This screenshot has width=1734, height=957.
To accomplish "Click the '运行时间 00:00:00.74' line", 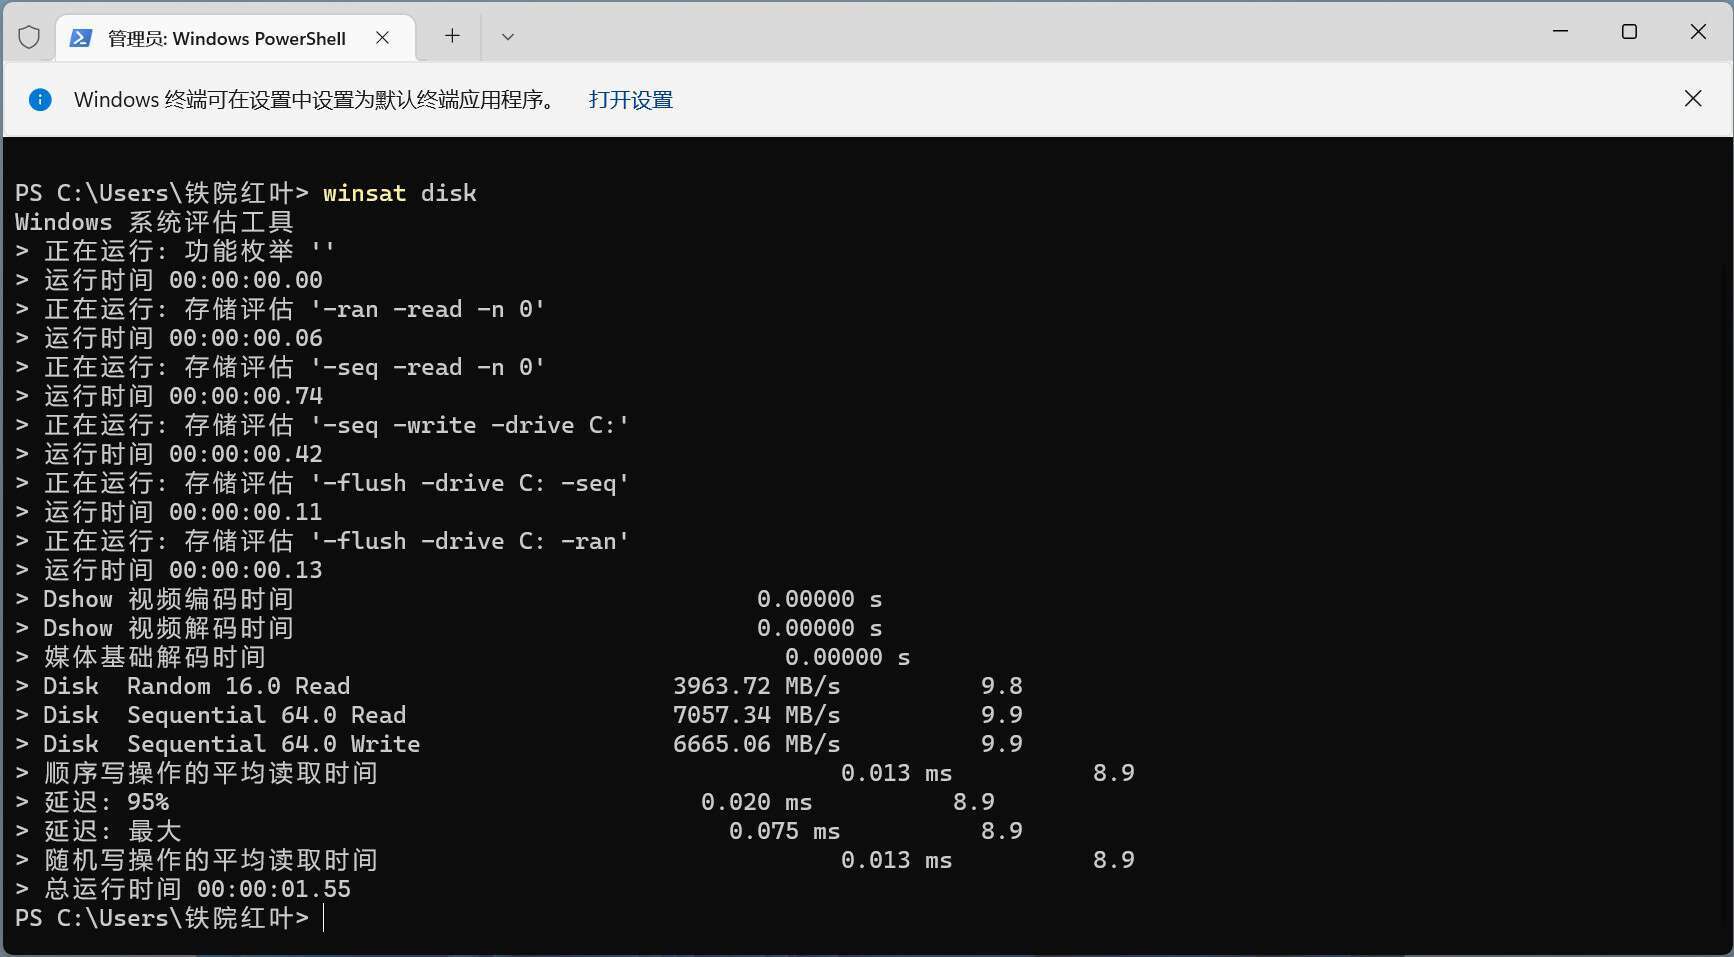I will coord(169,396).
